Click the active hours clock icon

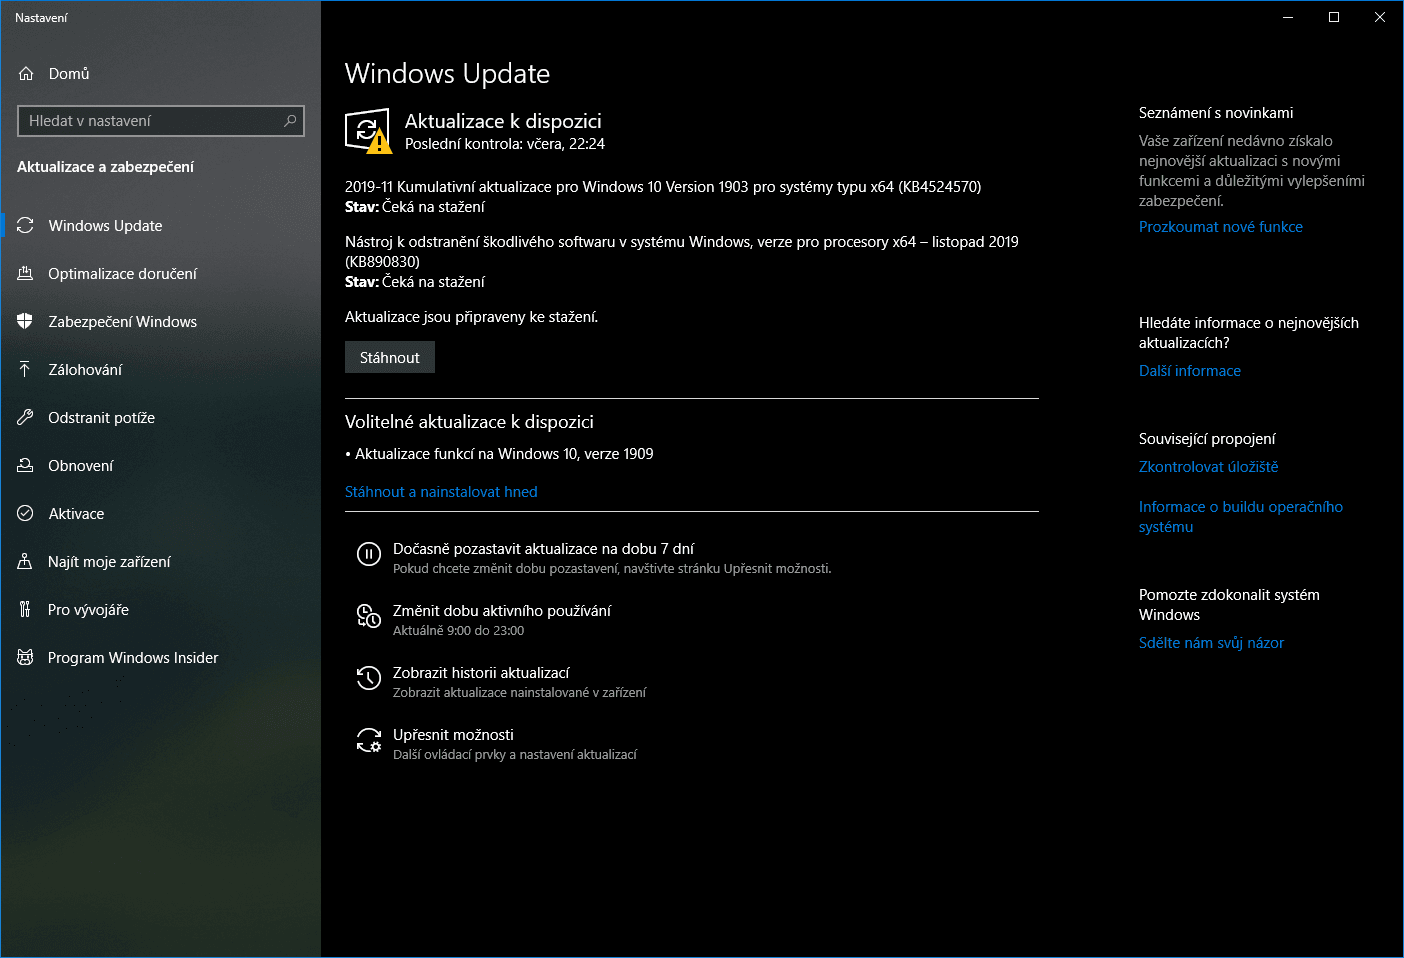(369, 616)
